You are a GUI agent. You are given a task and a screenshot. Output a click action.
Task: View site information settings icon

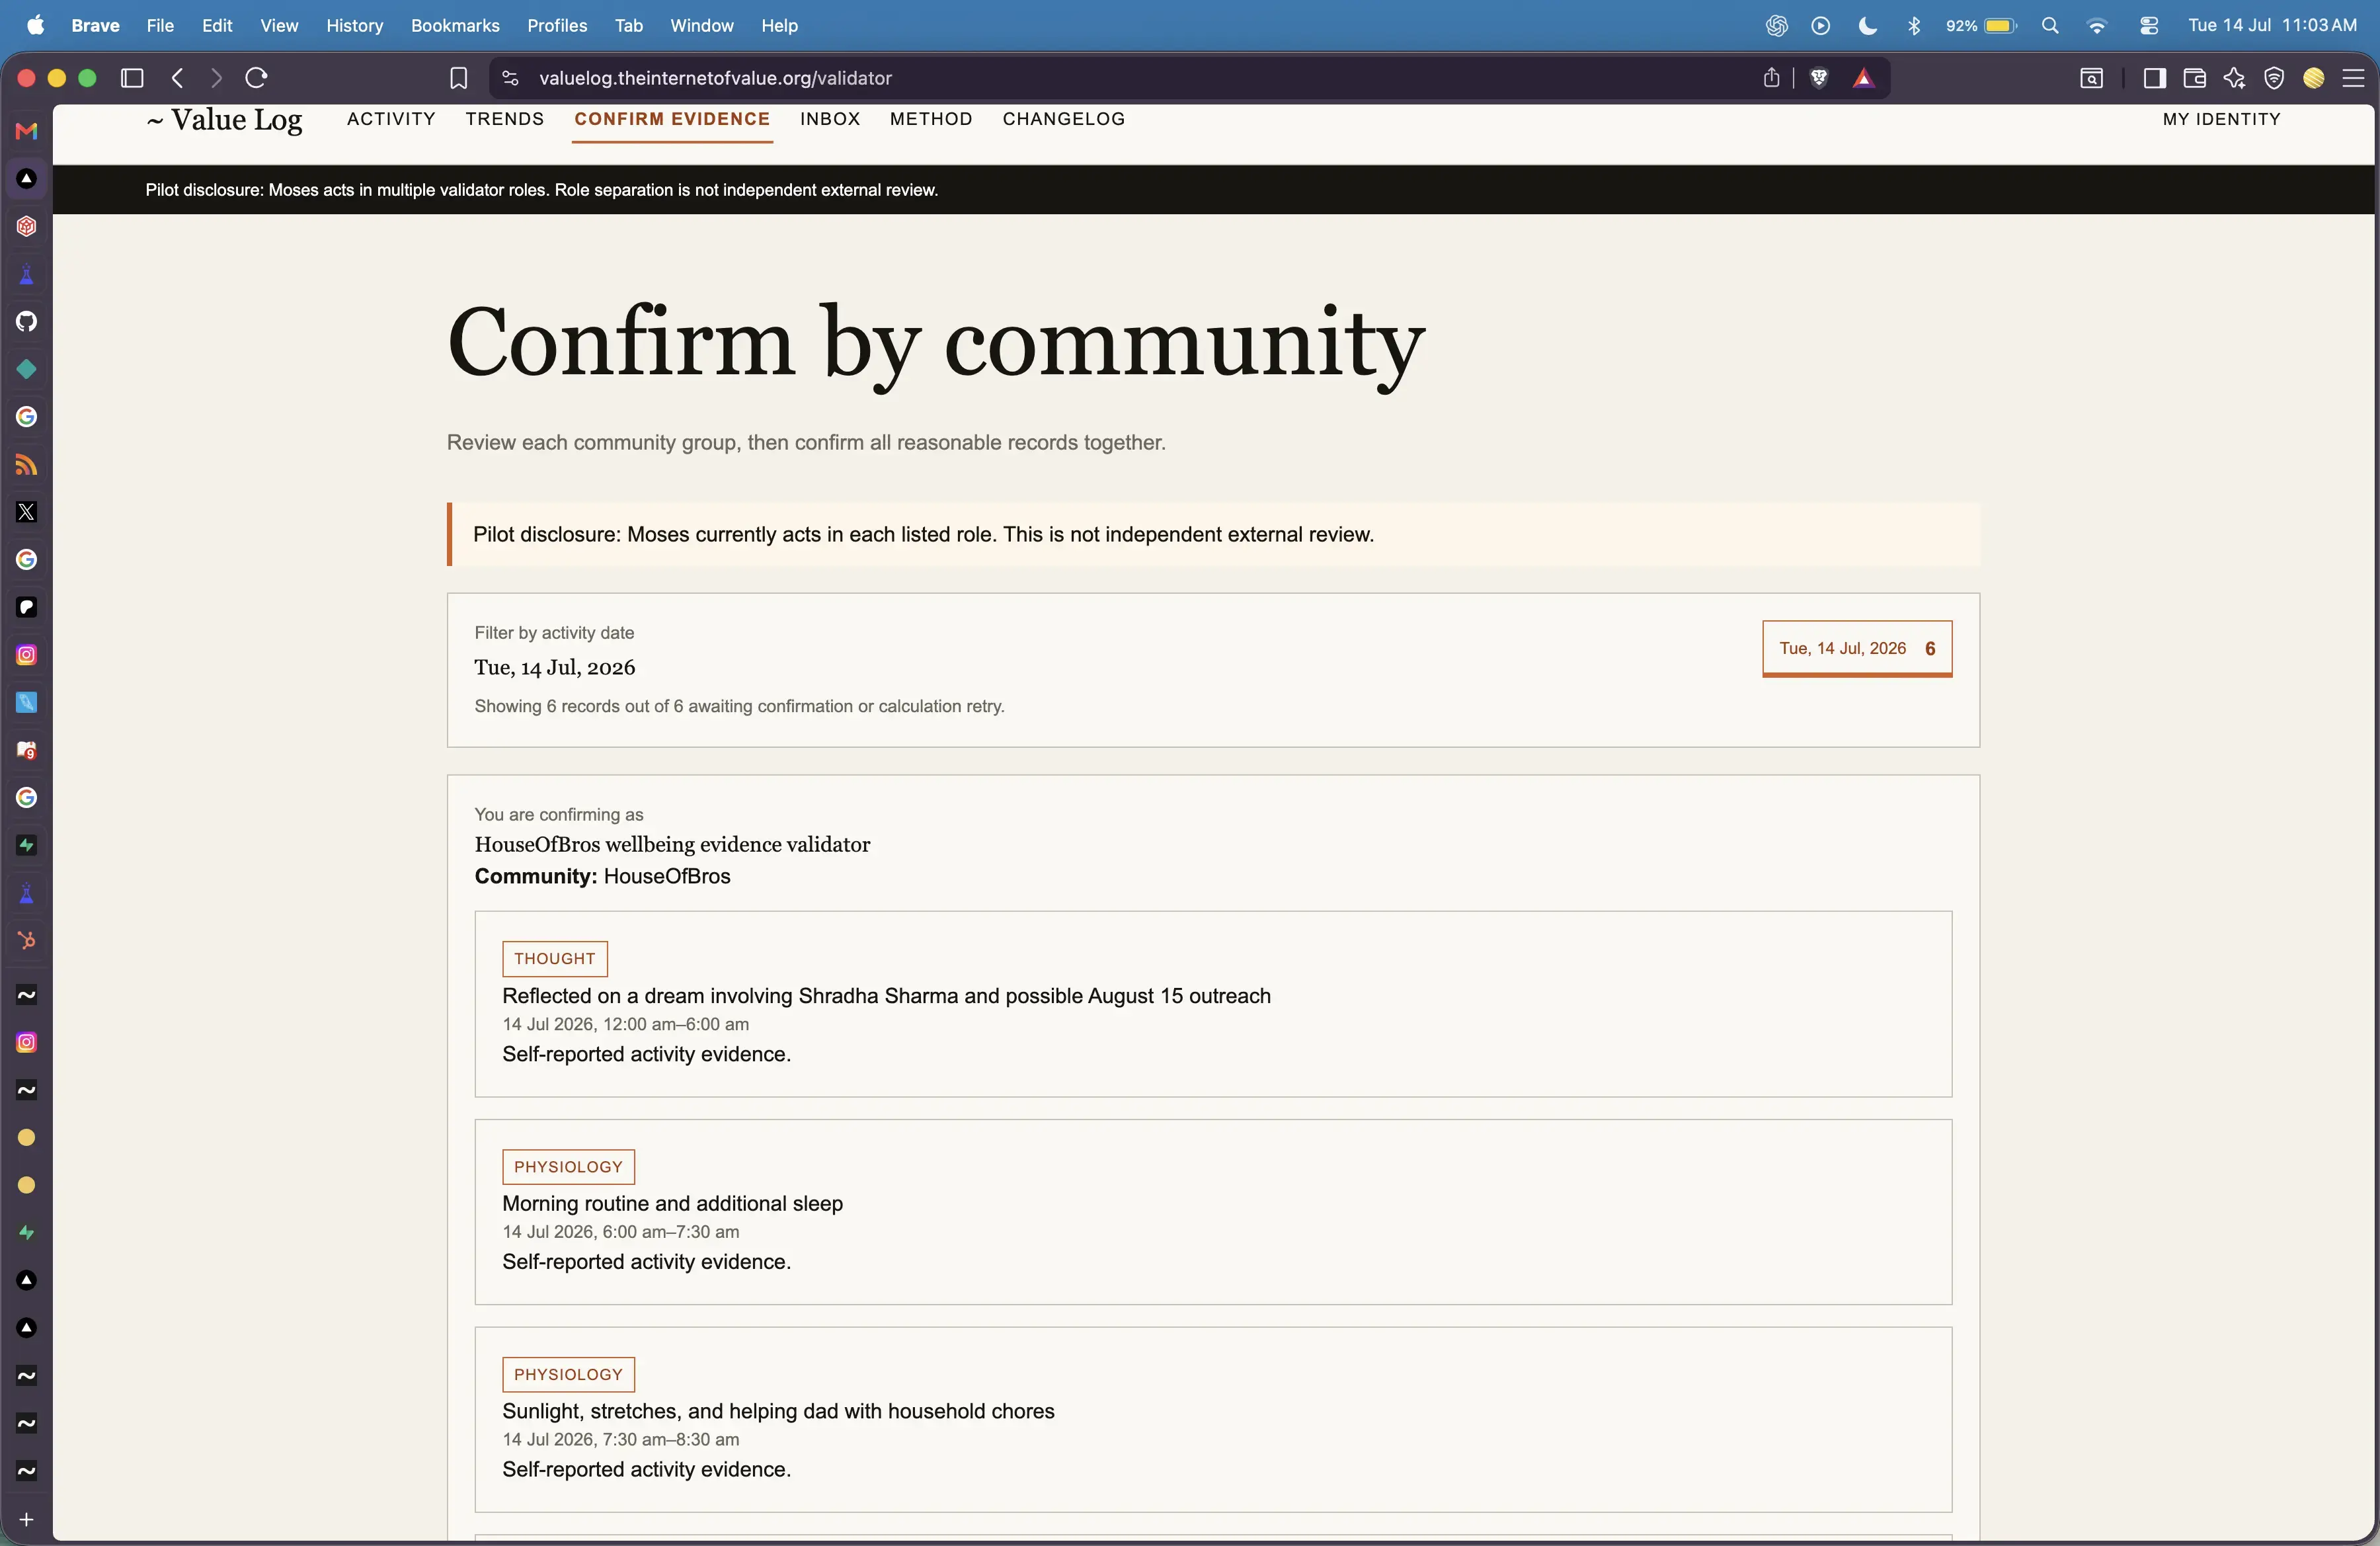[510, 78]
